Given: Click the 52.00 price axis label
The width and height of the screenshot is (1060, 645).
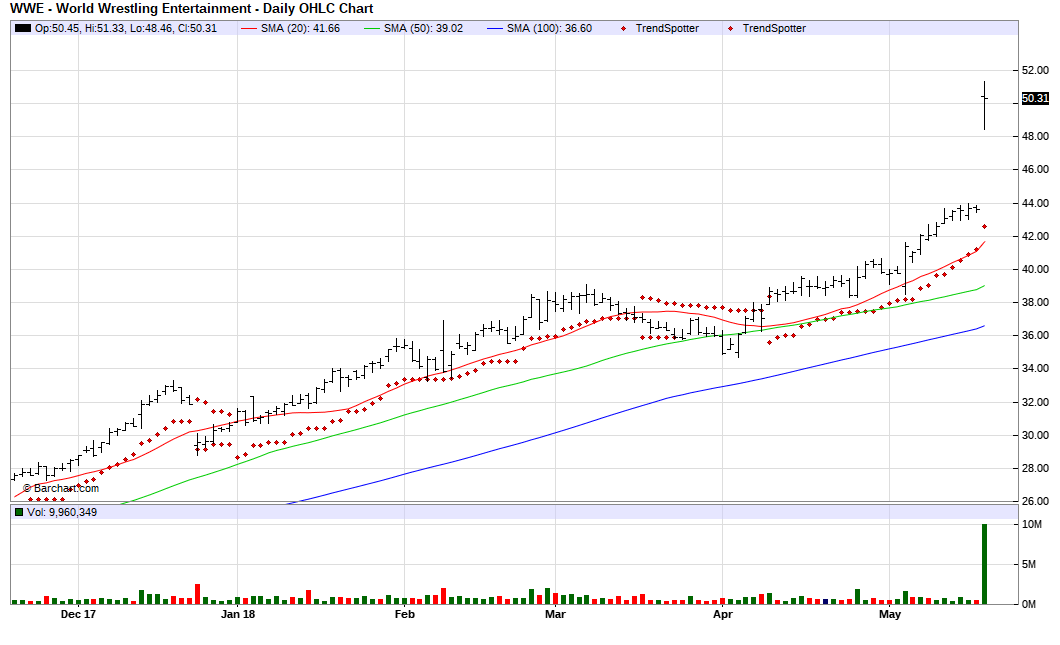Looking at the screenshot, I should point(1035,70).
